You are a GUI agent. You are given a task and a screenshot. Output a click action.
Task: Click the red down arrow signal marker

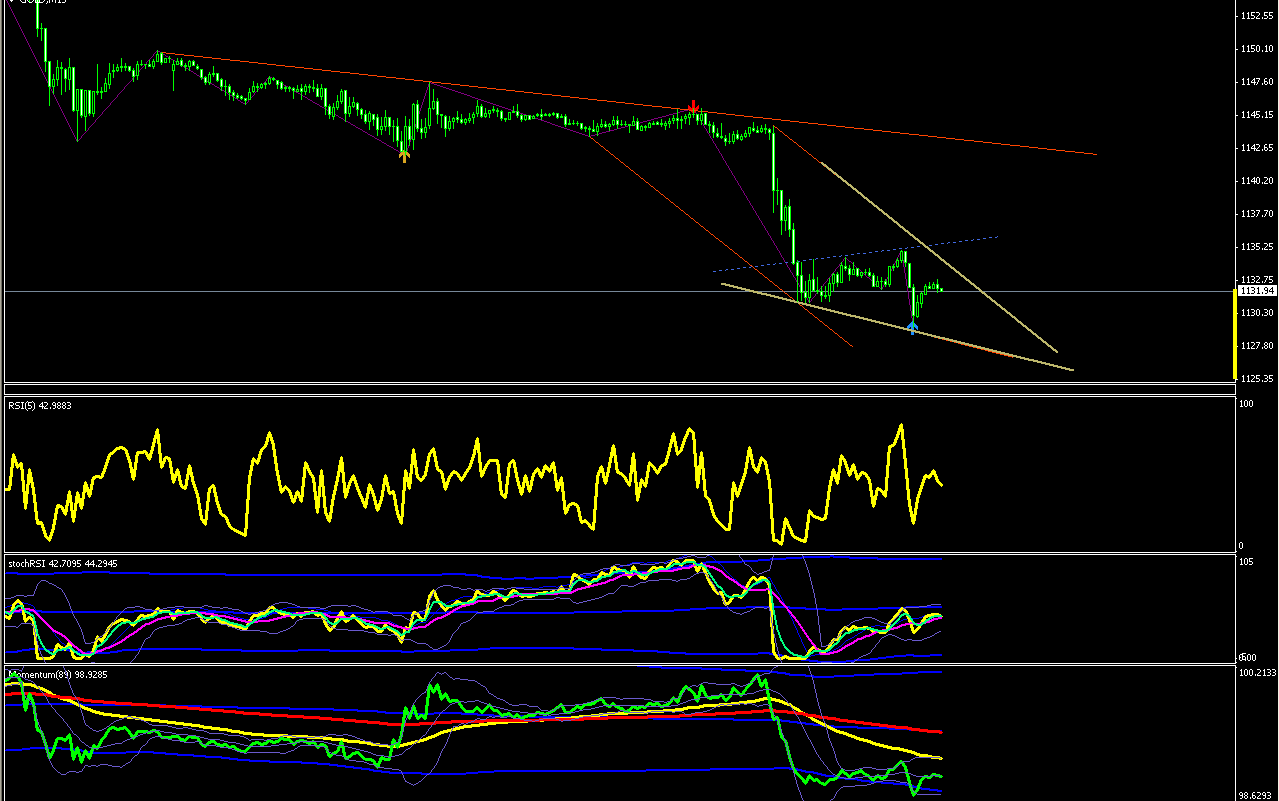coord(694,106)
